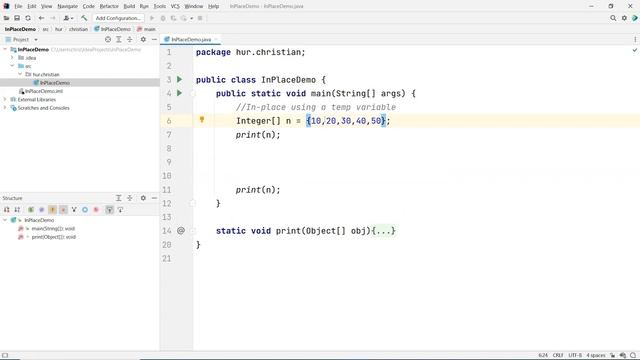Toggle the green Show Fields filter in Structure

coord(31,209)
